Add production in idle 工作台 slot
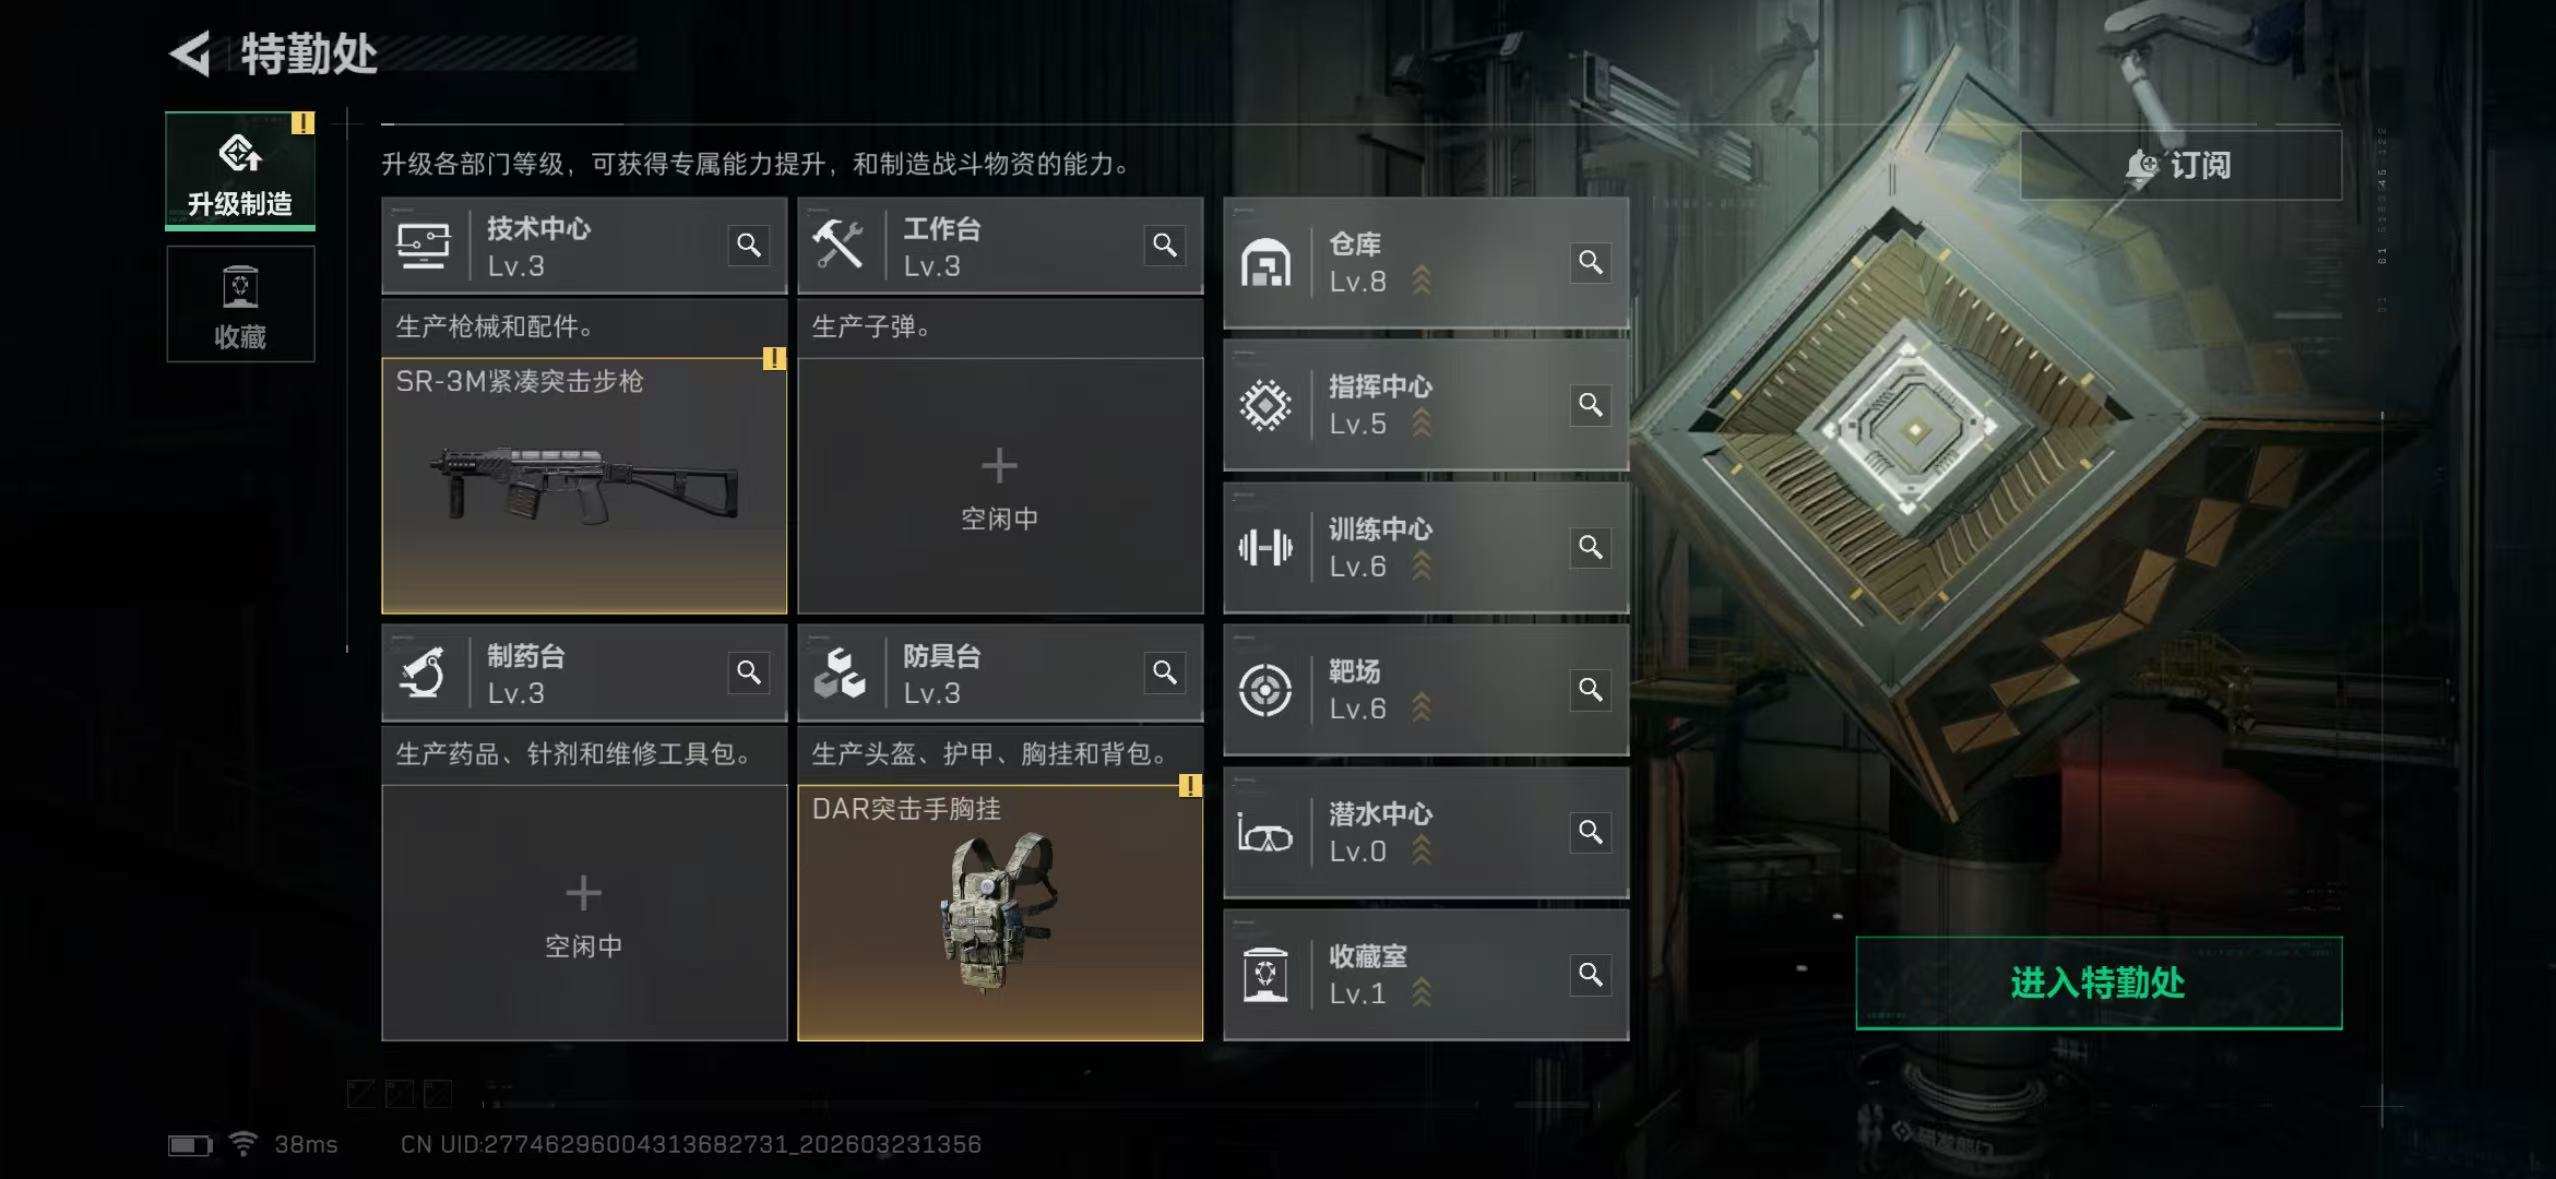 tap(1000, 486)
